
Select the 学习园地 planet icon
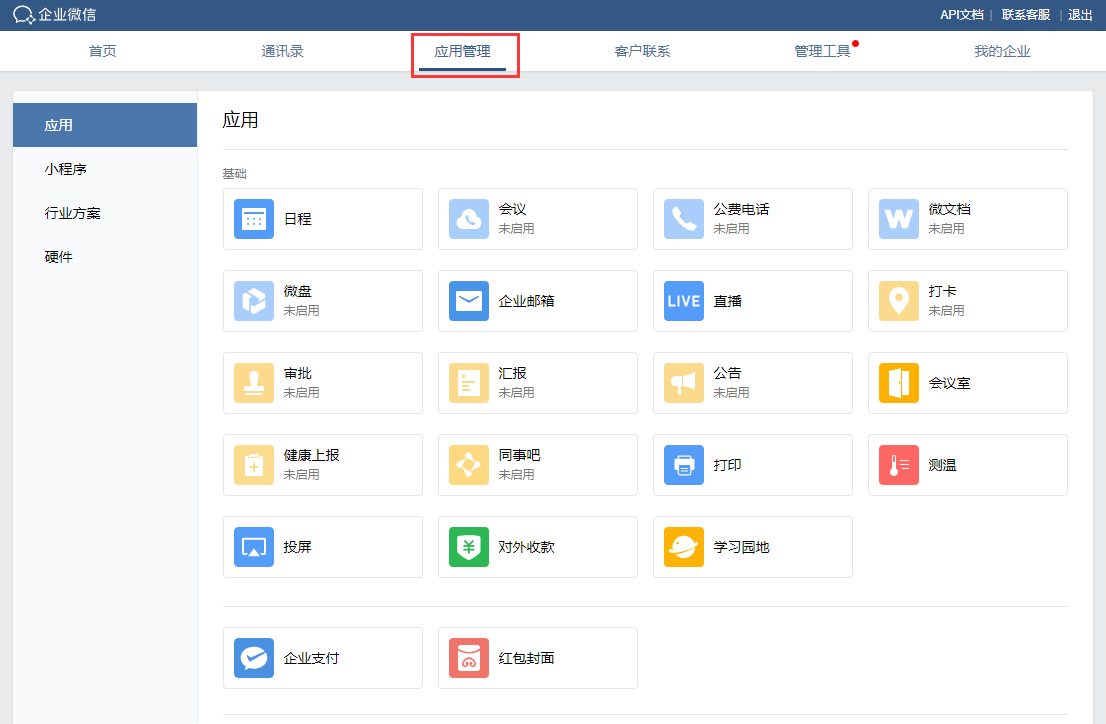click(684, 547)
